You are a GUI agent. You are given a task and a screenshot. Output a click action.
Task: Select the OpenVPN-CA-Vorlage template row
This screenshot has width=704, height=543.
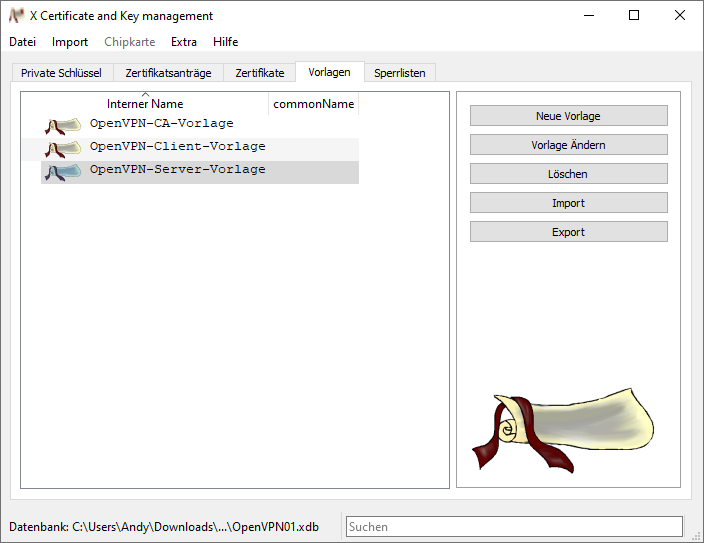click(161, 124)
